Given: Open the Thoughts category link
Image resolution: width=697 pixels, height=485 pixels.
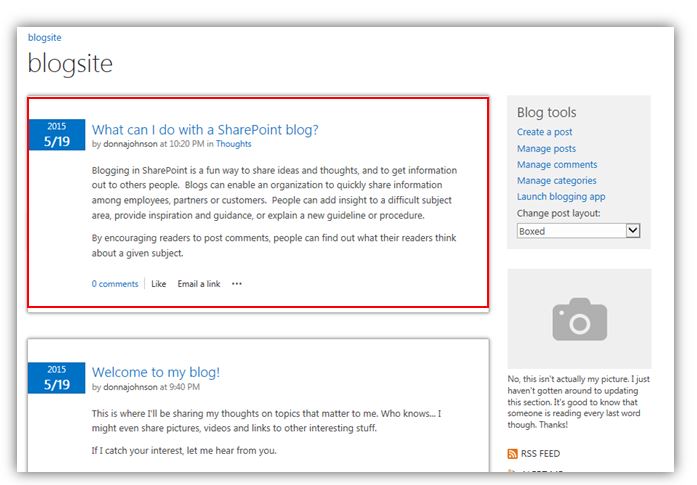Looking at the screenshot, I should (233, 144).
